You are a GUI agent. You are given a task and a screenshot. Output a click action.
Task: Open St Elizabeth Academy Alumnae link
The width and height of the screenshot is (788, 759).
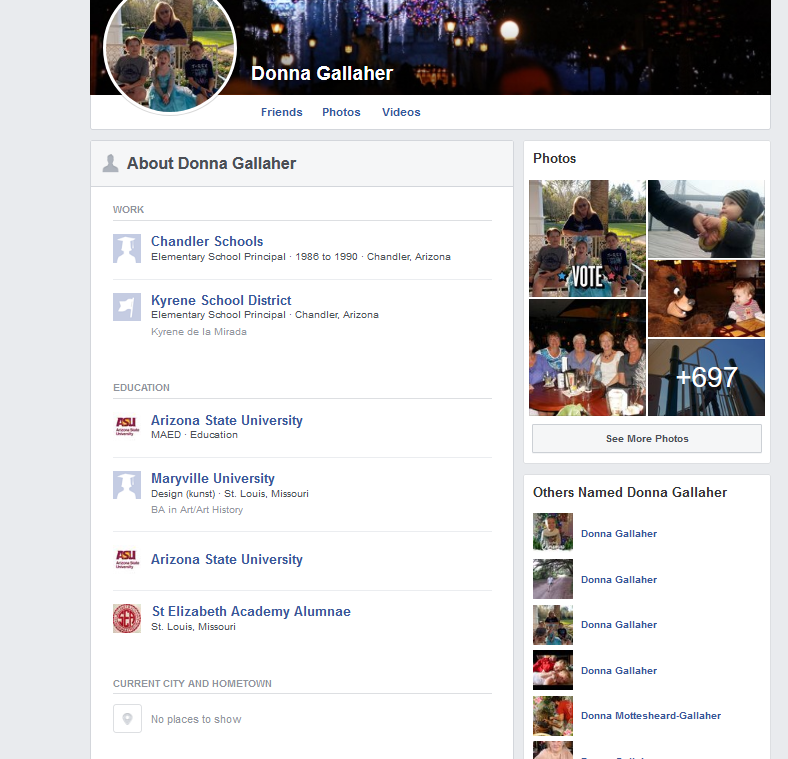(251, 611)
